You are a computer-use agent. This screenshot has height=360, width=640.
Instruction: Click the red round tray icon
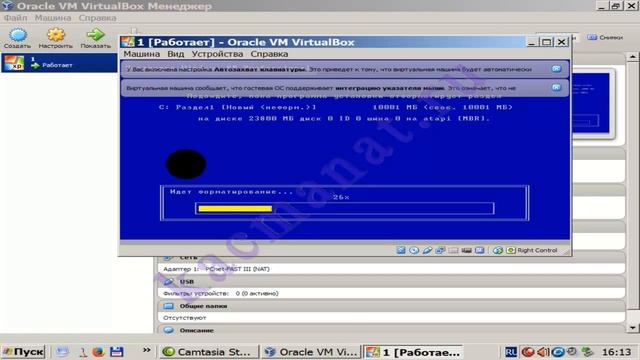(x=528, y=352)
